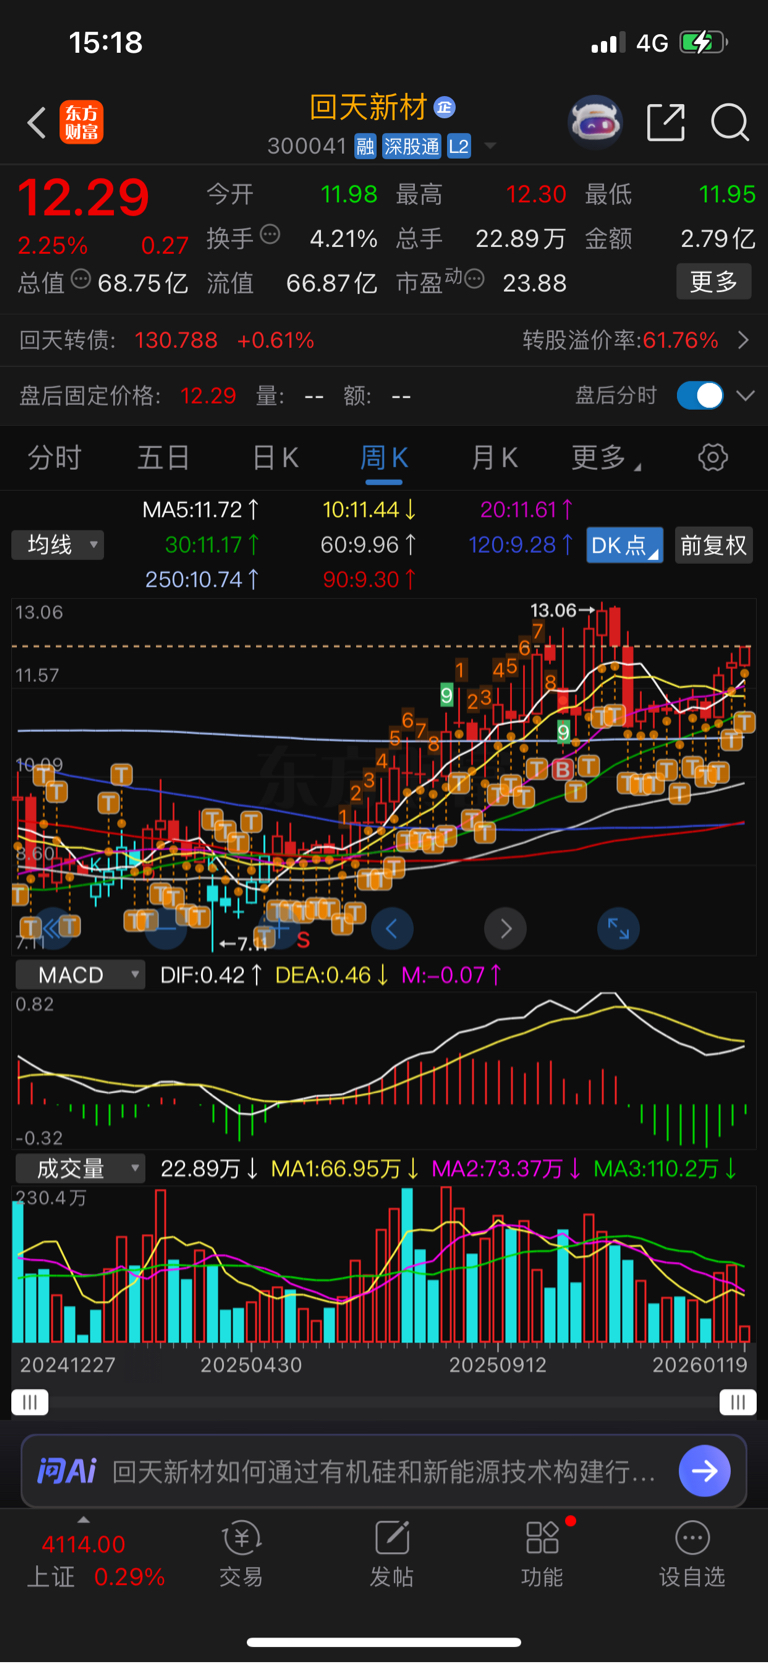Viewport: 768px width, 1663px height.
Task: Share this stock page
Action: [666, 123]
